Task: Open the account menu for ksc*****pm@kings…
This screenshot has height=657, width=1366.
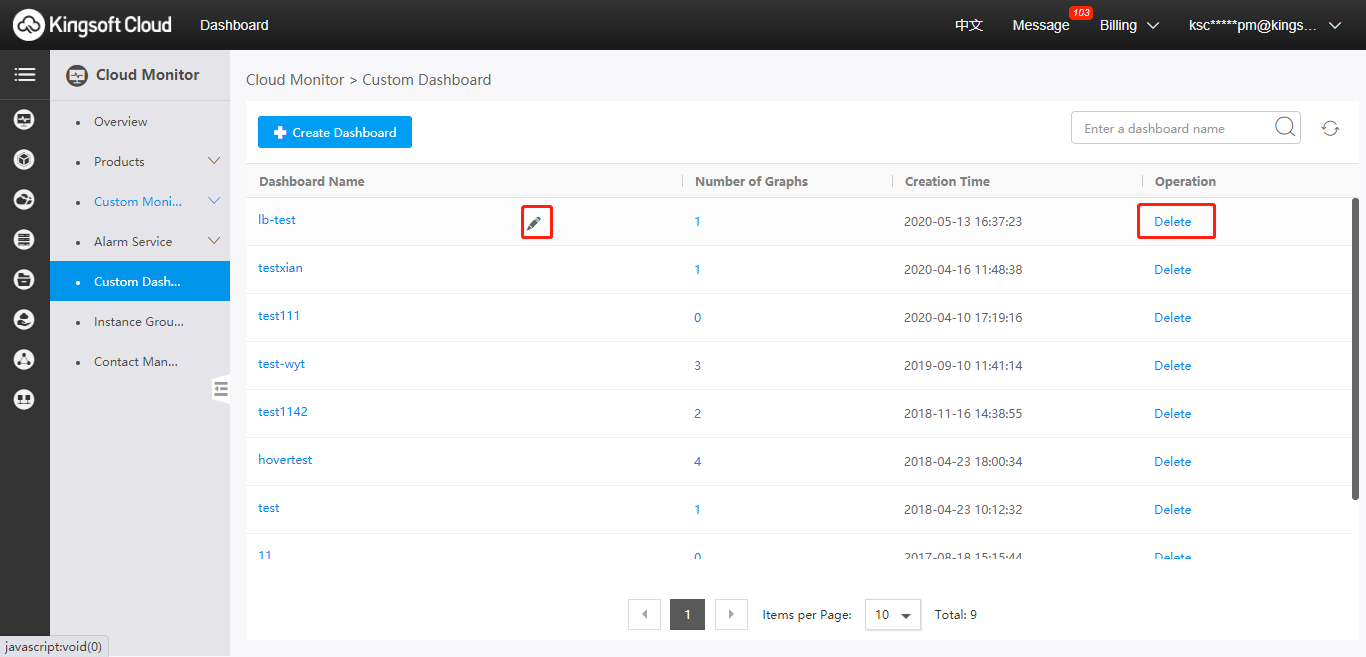Action: 1264,25
